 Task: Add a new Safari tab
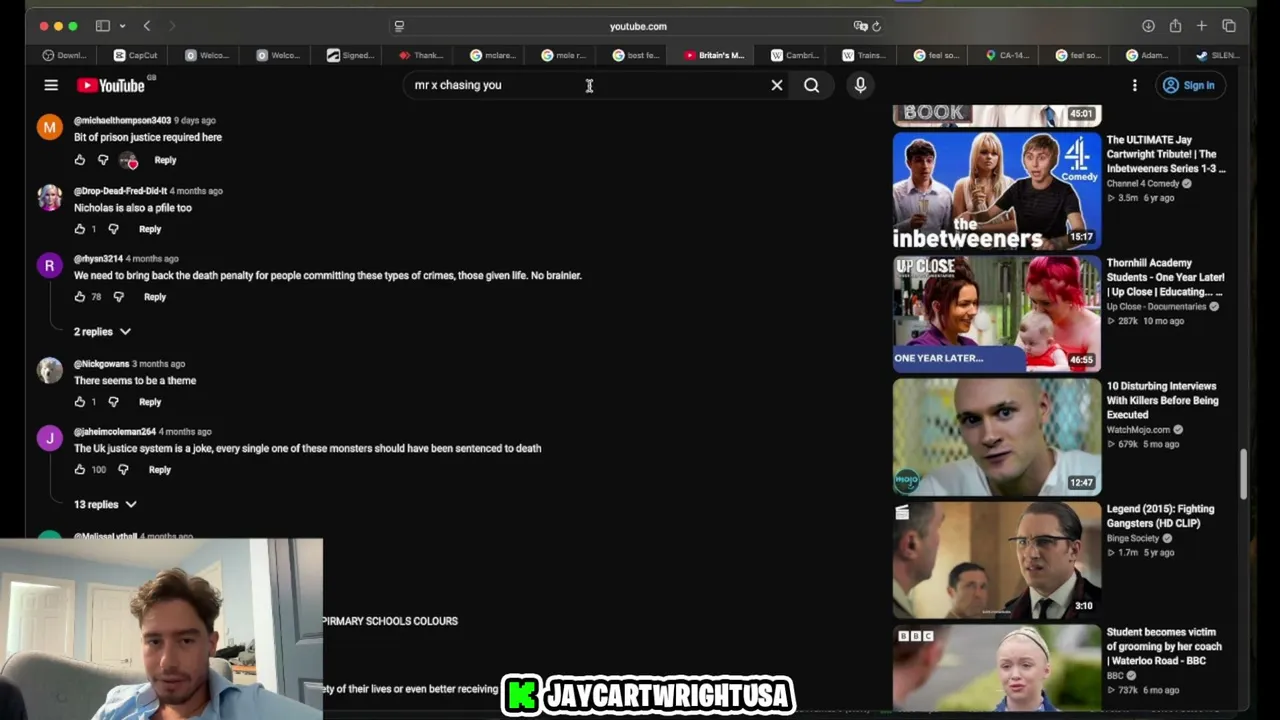[x=1202, y=26]
